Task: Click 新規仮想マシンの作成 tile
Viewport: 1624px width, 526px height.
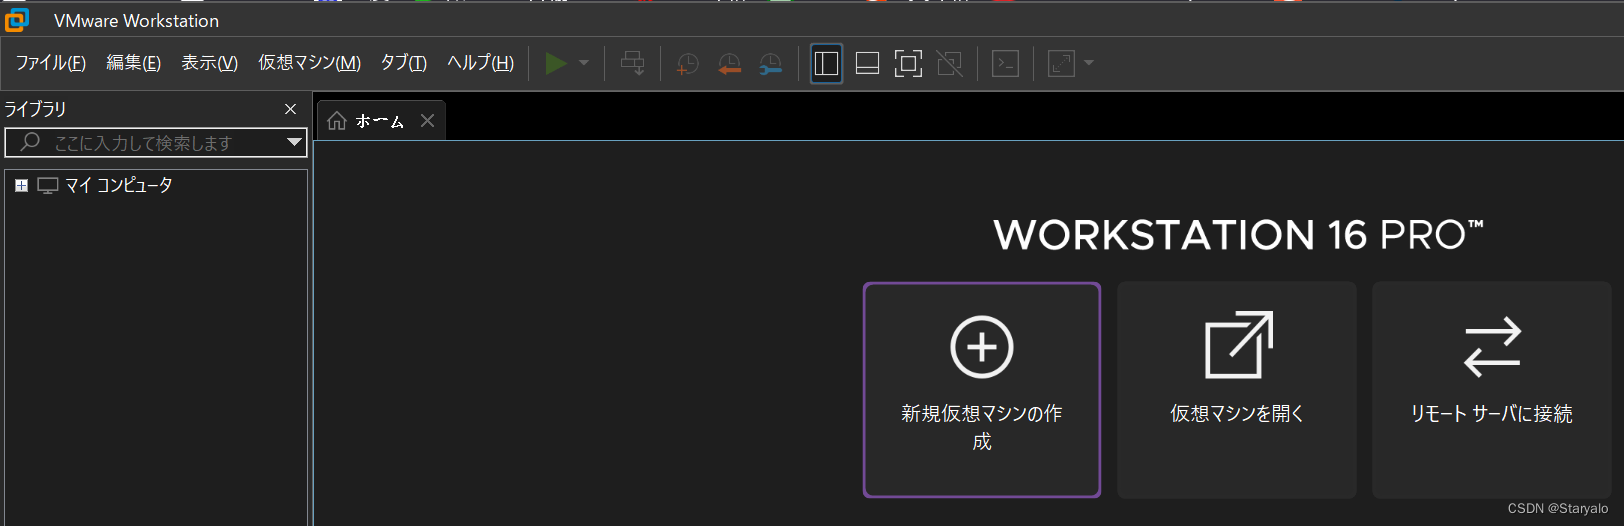Action: point(982,390)
